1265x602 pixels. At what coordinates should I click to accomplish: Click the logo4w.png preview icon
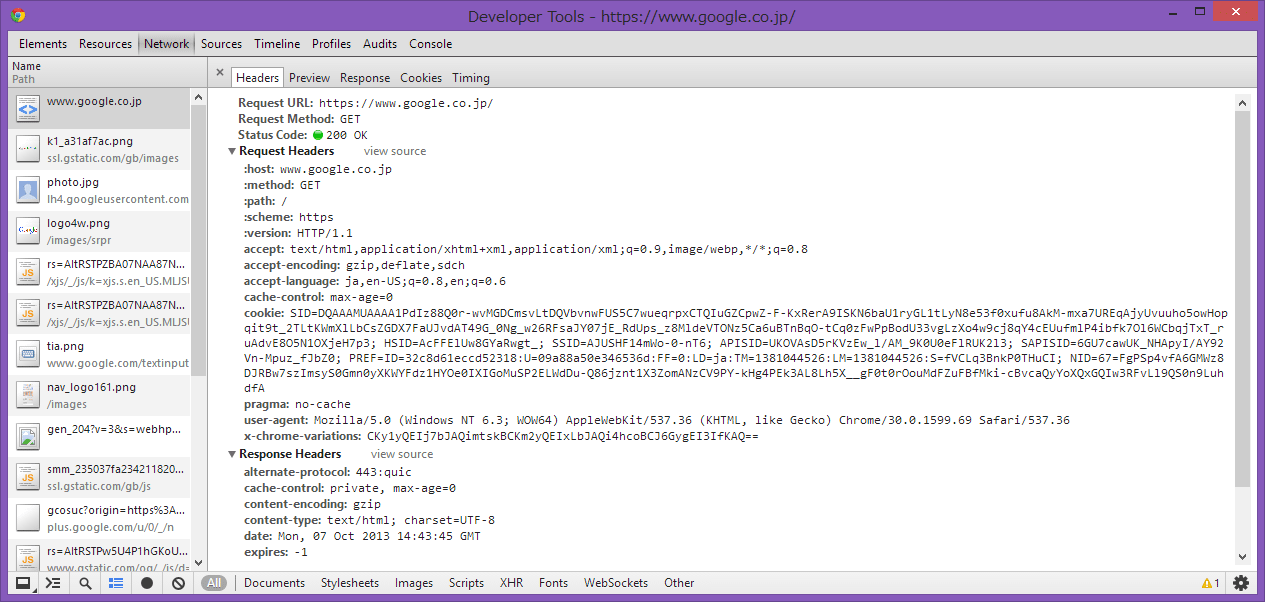pyautogui.click(x=28, y=231)
